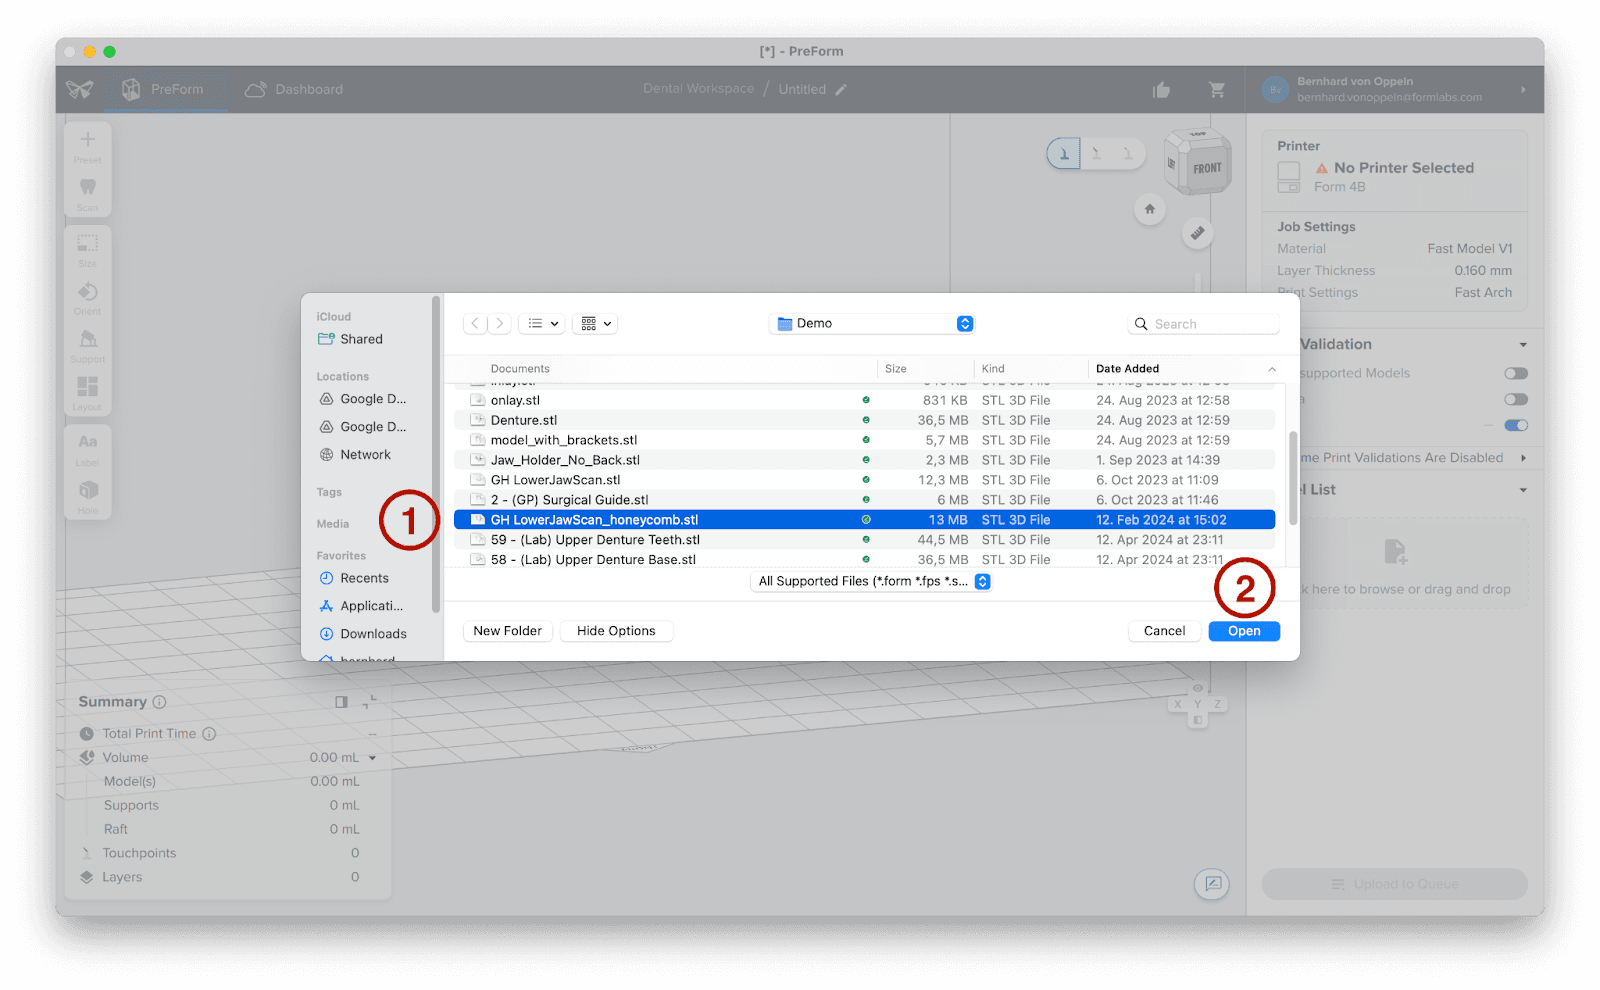Viewport: 1600px width, 990px height.
Task: Switch to the Dashboard tab
Action: [x=293, y=89]
